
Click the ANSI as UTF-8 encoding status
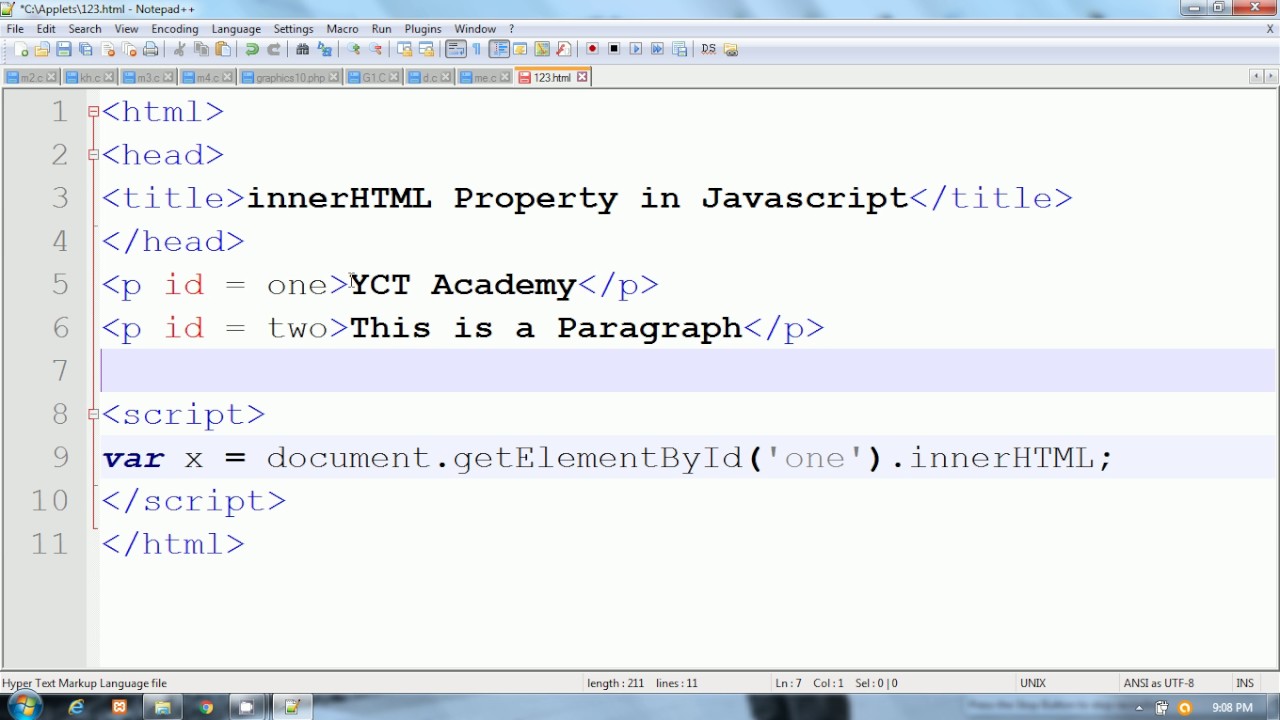(x=1159, y=683)
